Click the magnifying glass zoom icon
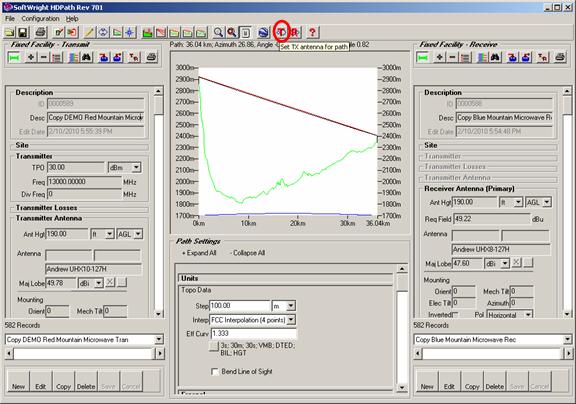Screen dimensions: 576x404 click(x=218, y=32)
